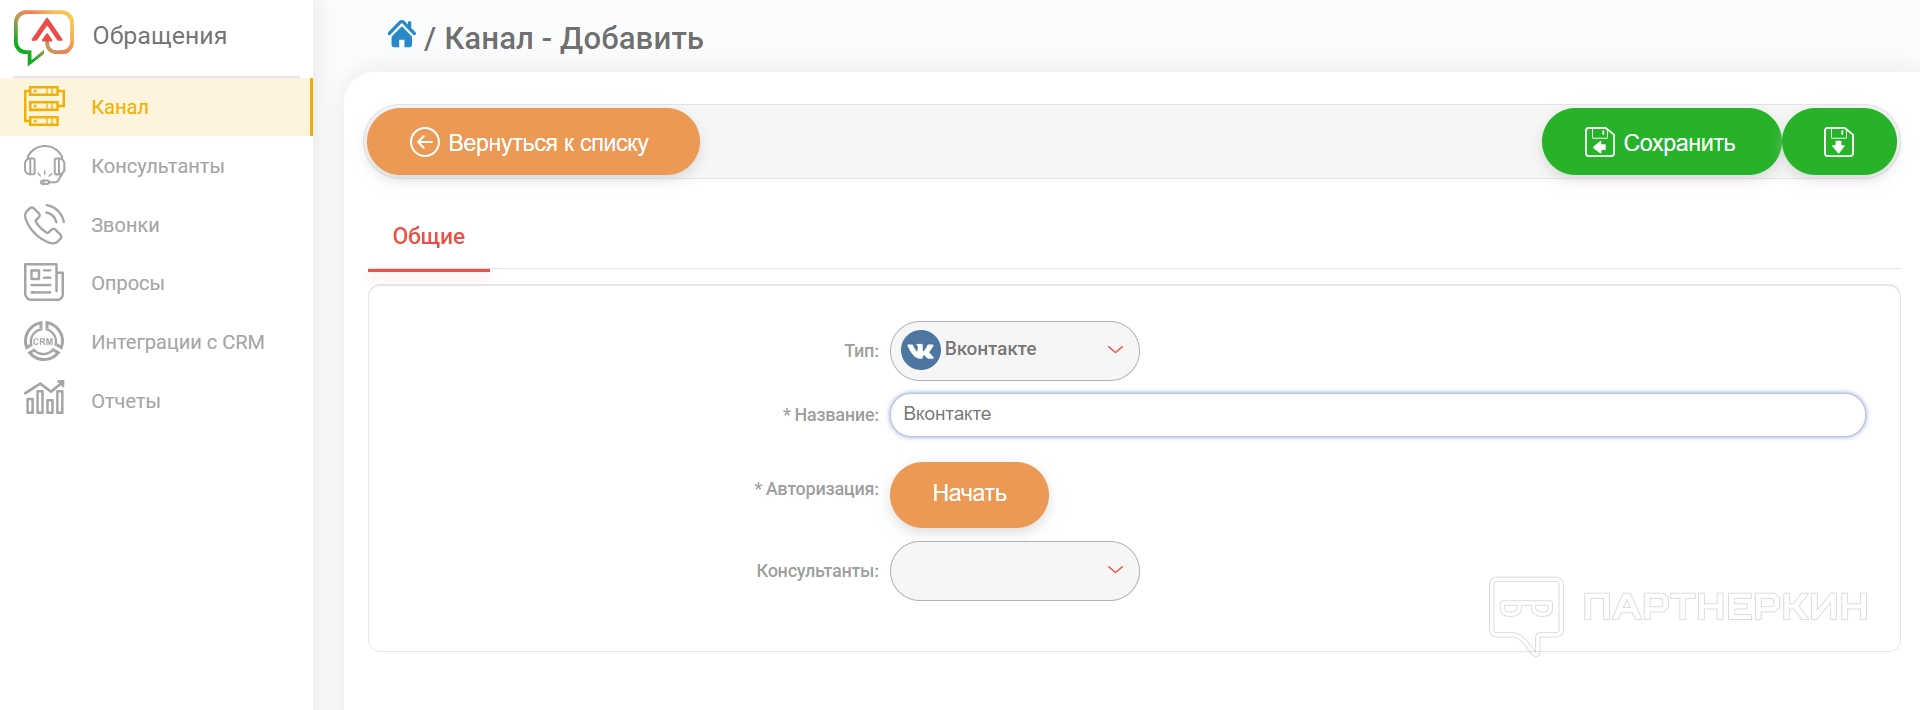The width and height of the screenshot is (1920, 710).
Task: Open the Тип dropdown arrow
Action: (x=1115, y=350)
